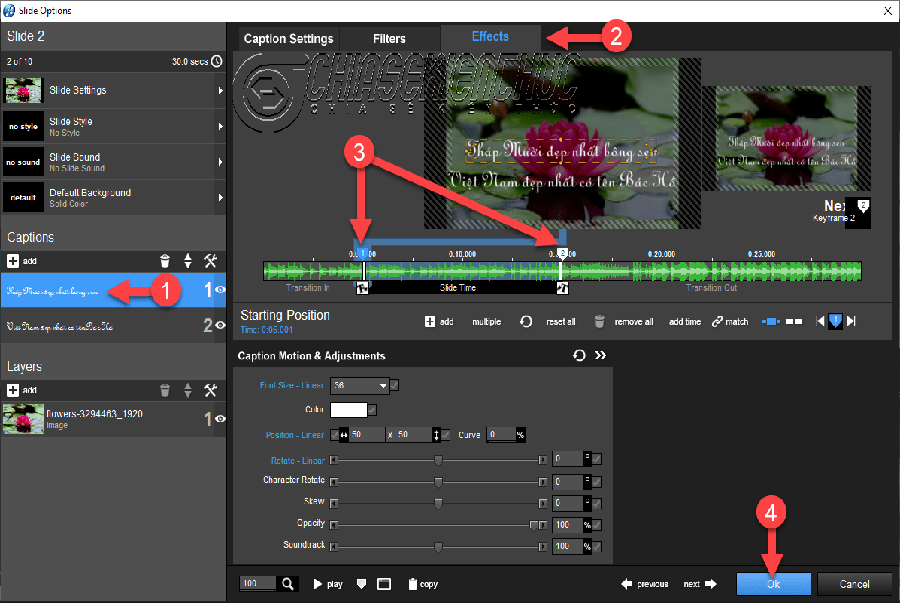
Task: Open Position - Linear interpolation menu
Action: pyautogui.click(x=295, y=435)
